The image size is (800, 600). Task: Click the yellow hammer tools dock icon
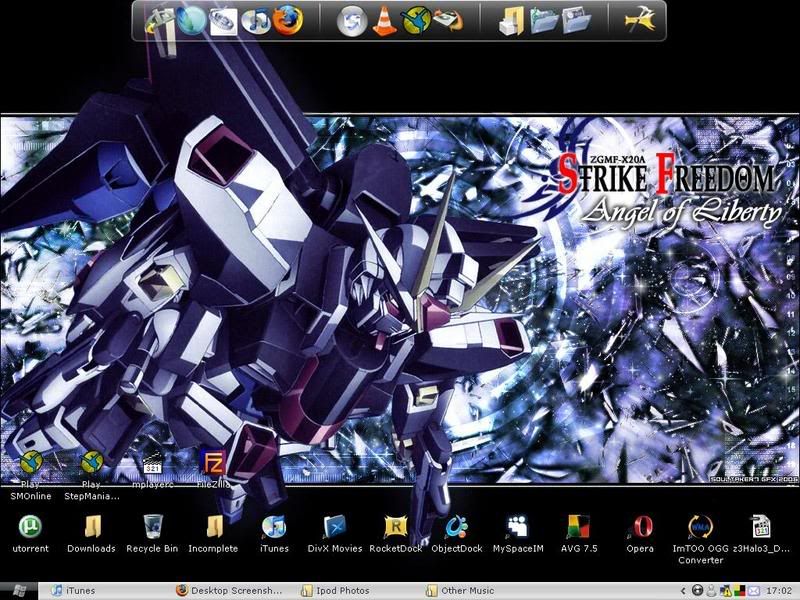(640, 19)
